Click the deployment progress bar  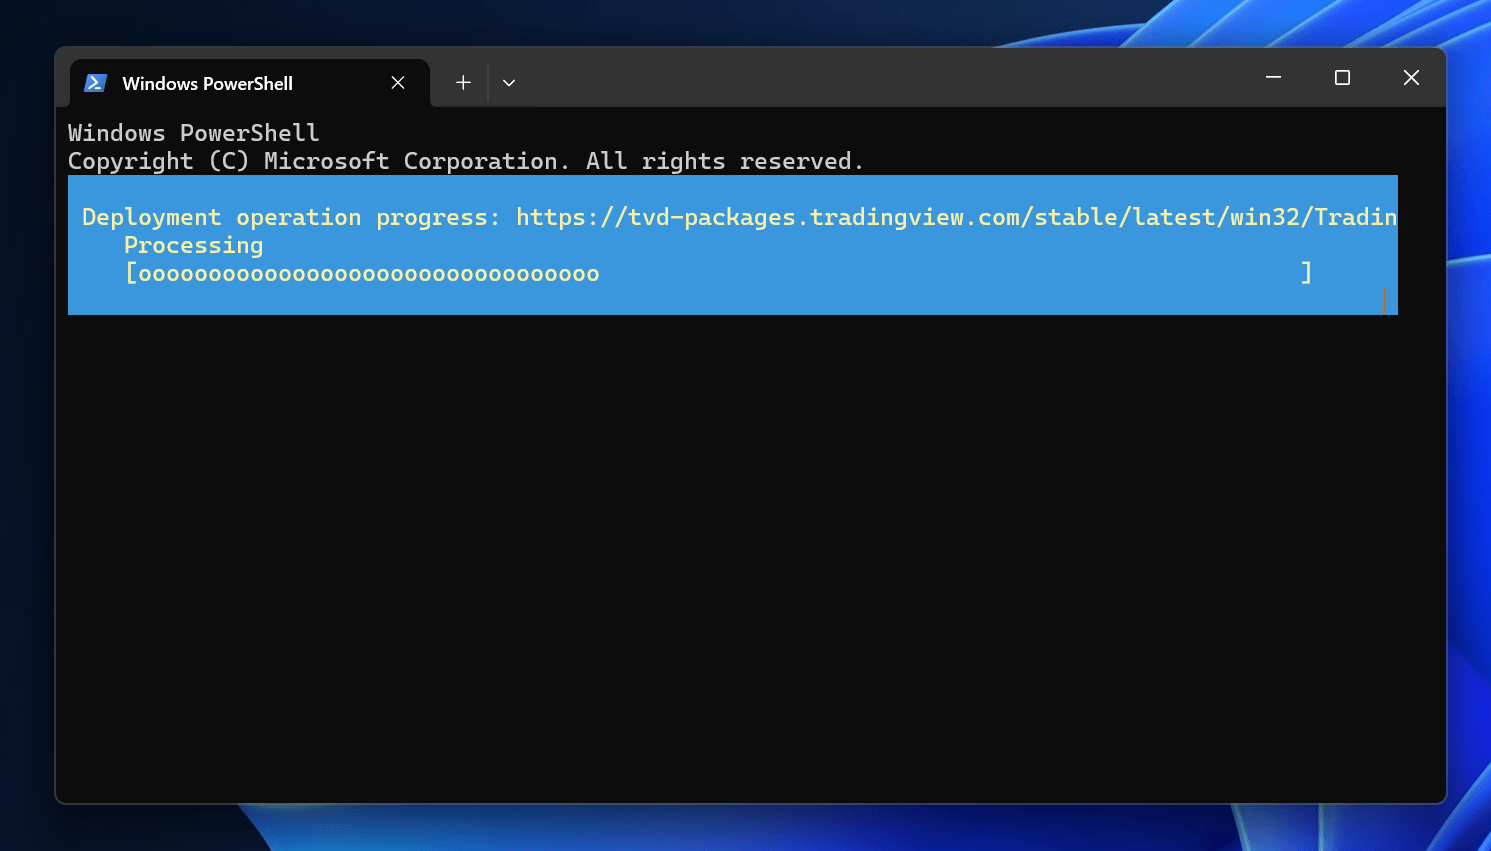[x=718, y=273]
